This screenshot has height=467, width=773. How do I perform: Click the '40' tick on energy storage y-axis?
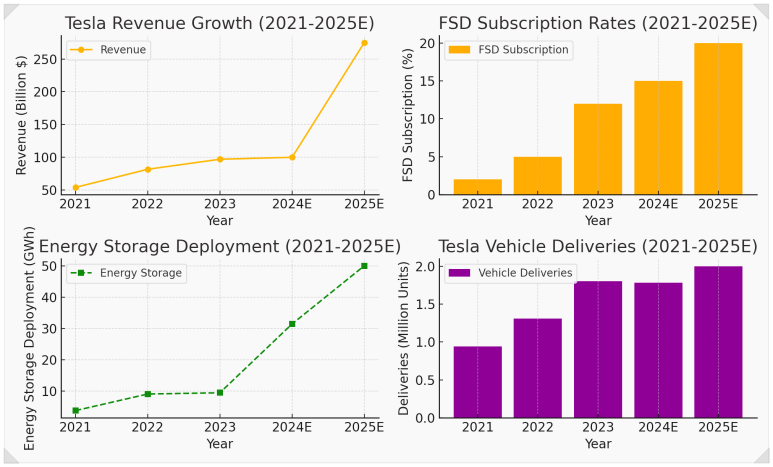click(x=49, y=298)
